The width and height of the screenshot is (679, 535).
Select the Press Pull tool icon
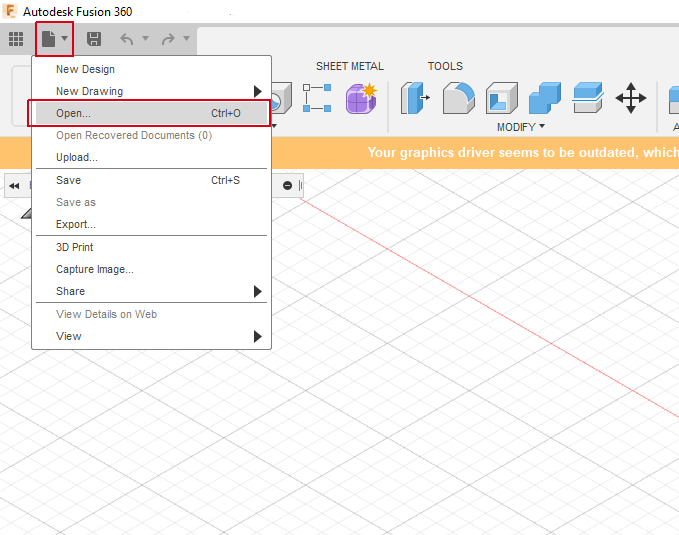(x=415, y=98)
